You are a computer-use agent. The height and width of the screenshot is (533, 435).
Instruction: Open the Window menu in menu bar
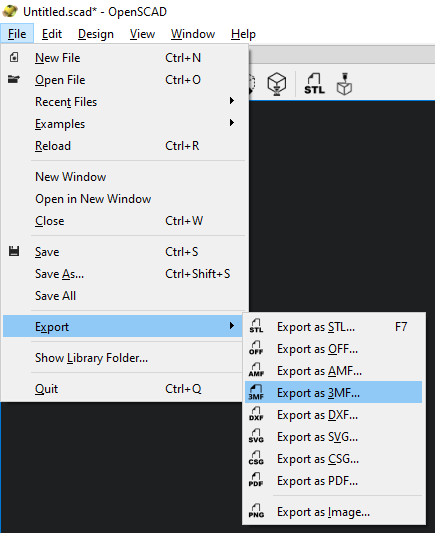pos(193,34)
